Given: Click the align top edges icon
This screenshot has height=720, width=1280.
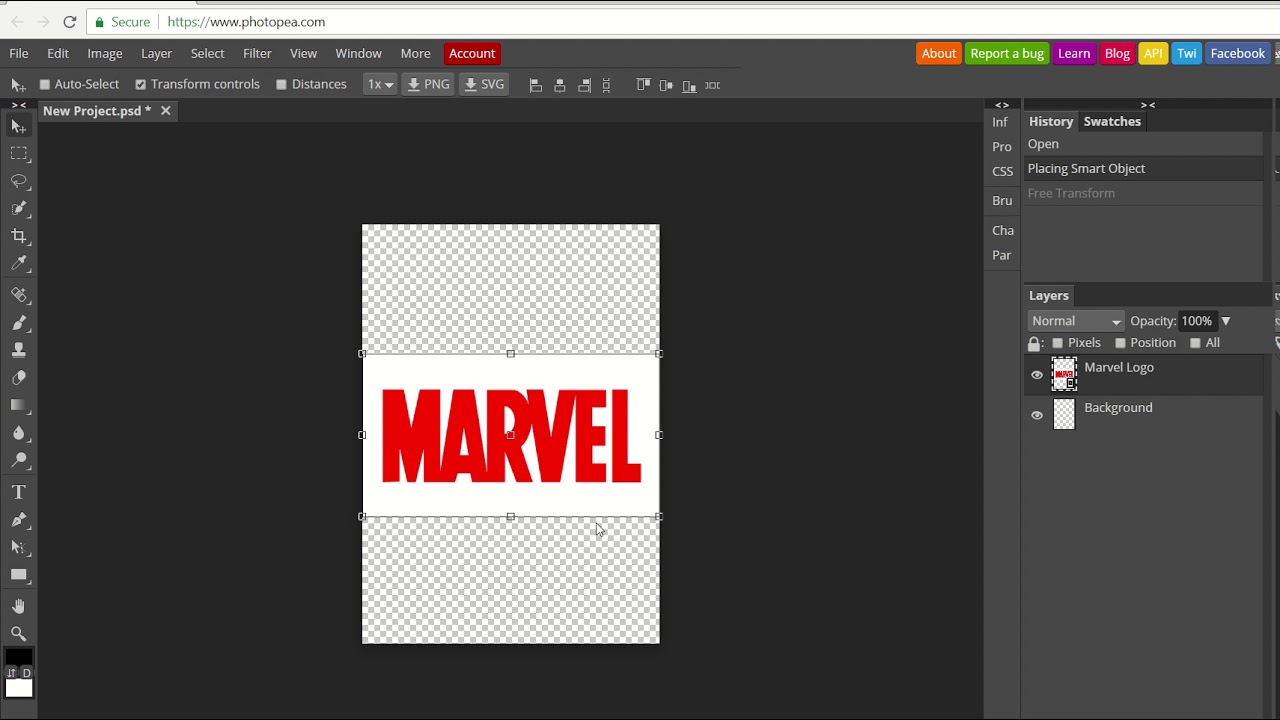Looking at the screenshot, I should coord(643,85).
